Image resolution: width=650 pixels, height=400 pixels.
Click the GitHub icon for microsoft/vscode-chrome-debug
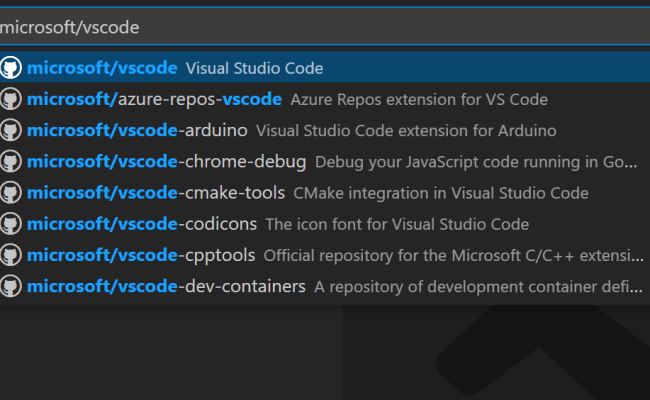pyautogui.click(x=10, y=161)
